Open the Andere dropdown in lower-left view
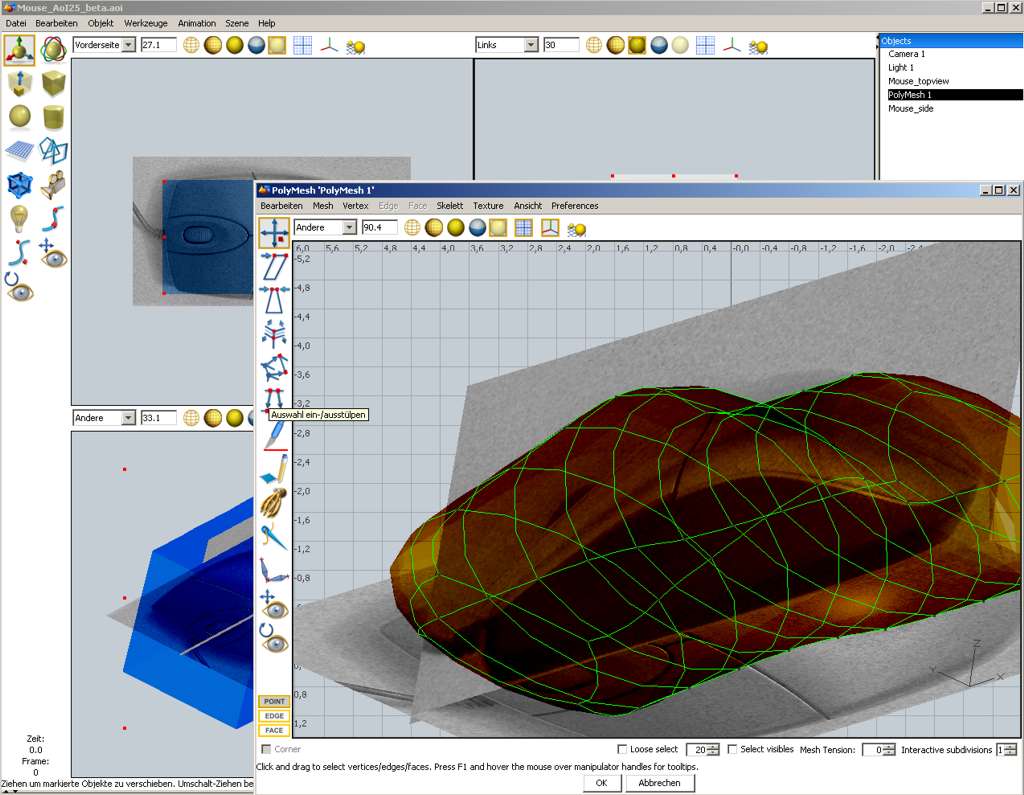1024x795 pixels. point(129,417)
